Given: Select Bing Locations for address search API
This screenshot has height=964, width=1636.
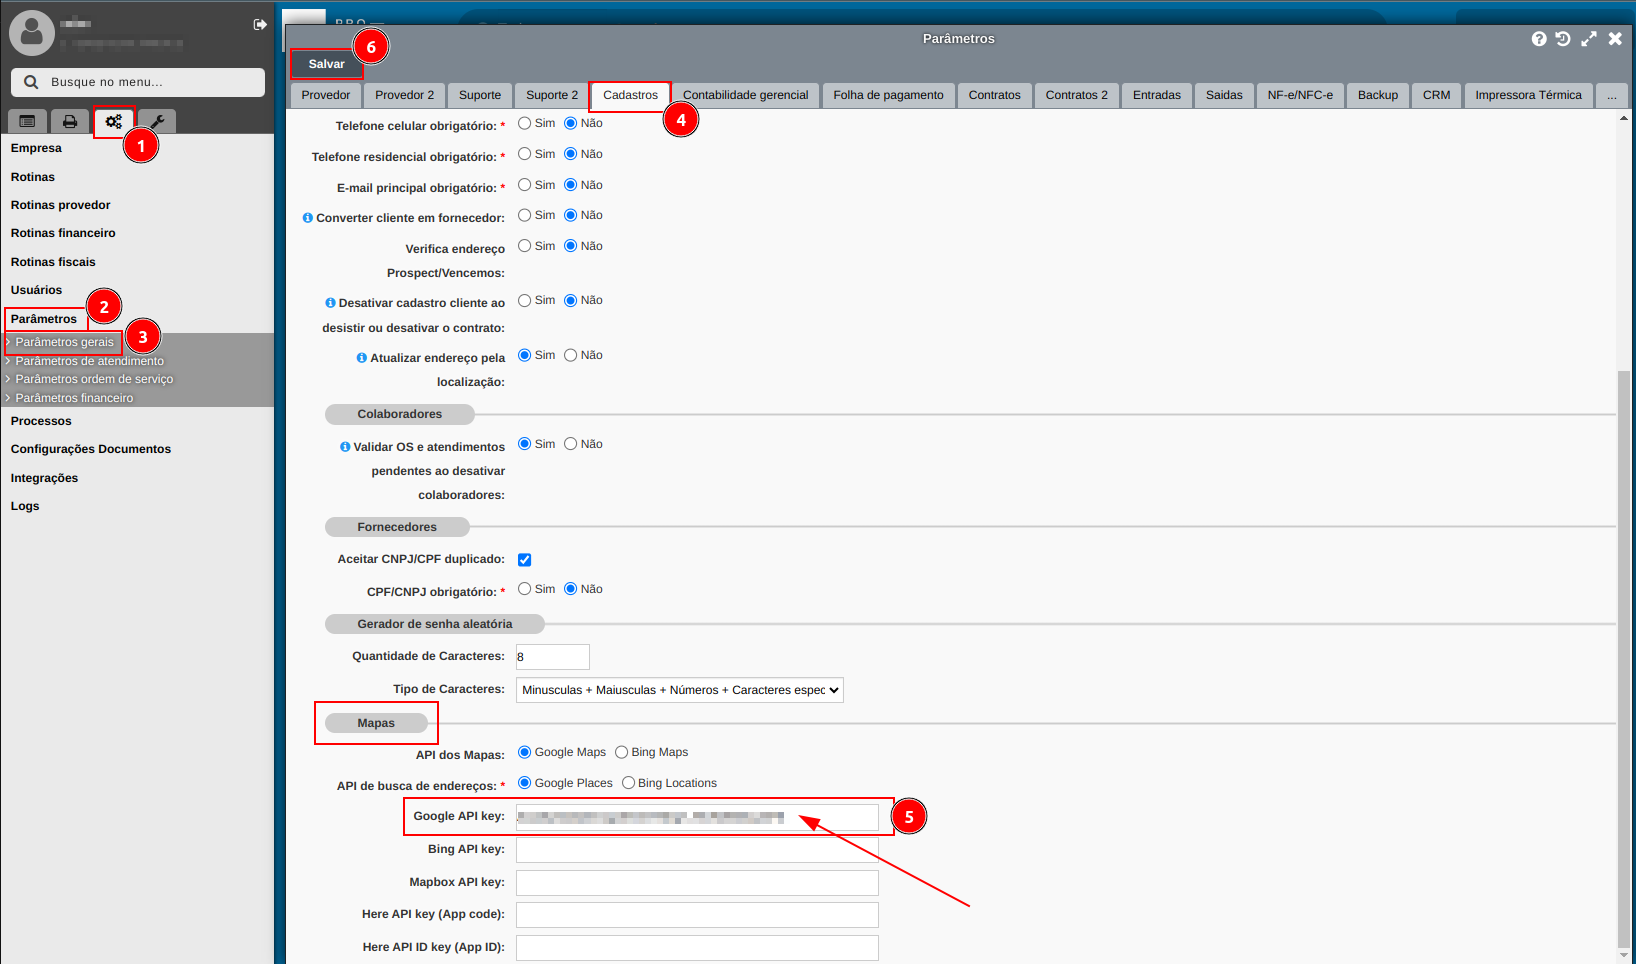Looking at the screenshot, I should (628, 783).
